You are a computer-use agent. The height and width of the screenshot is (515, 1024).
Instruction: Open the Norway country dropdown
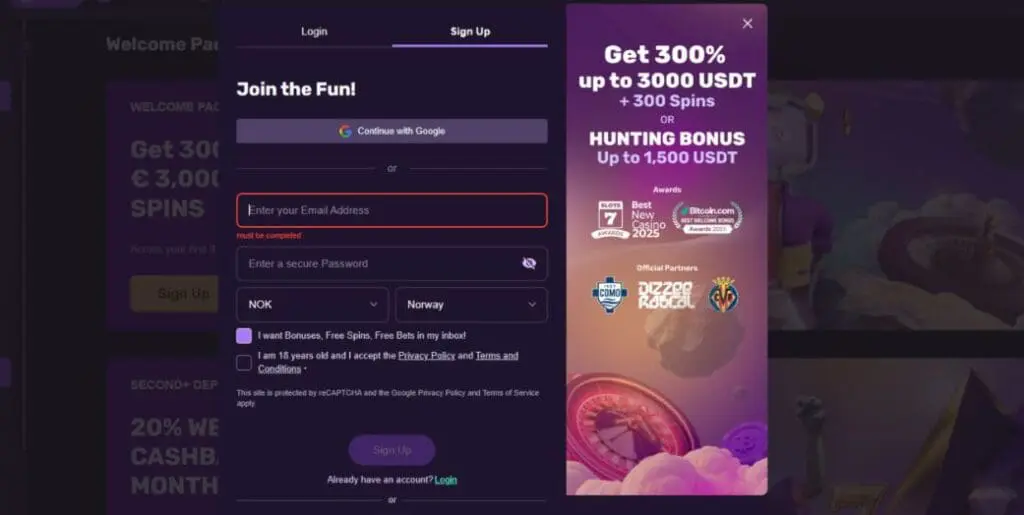click(x=471, y=305)
